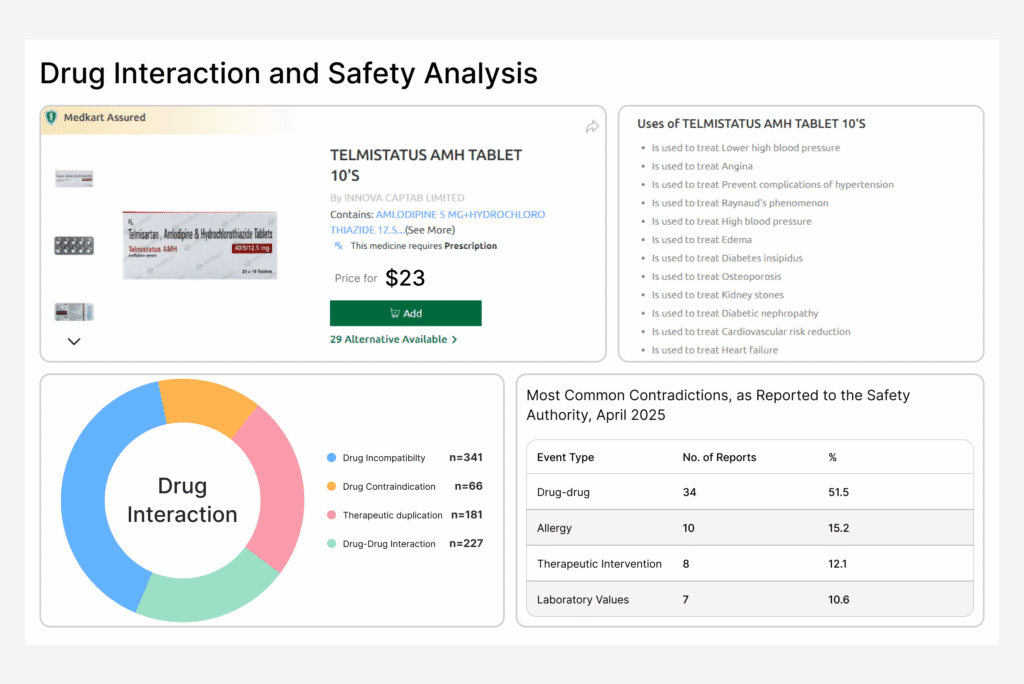This screenshot has width=1024, height=684.
Task: Click the cart icon inside the Add button
Action: [x=395, y=313]
